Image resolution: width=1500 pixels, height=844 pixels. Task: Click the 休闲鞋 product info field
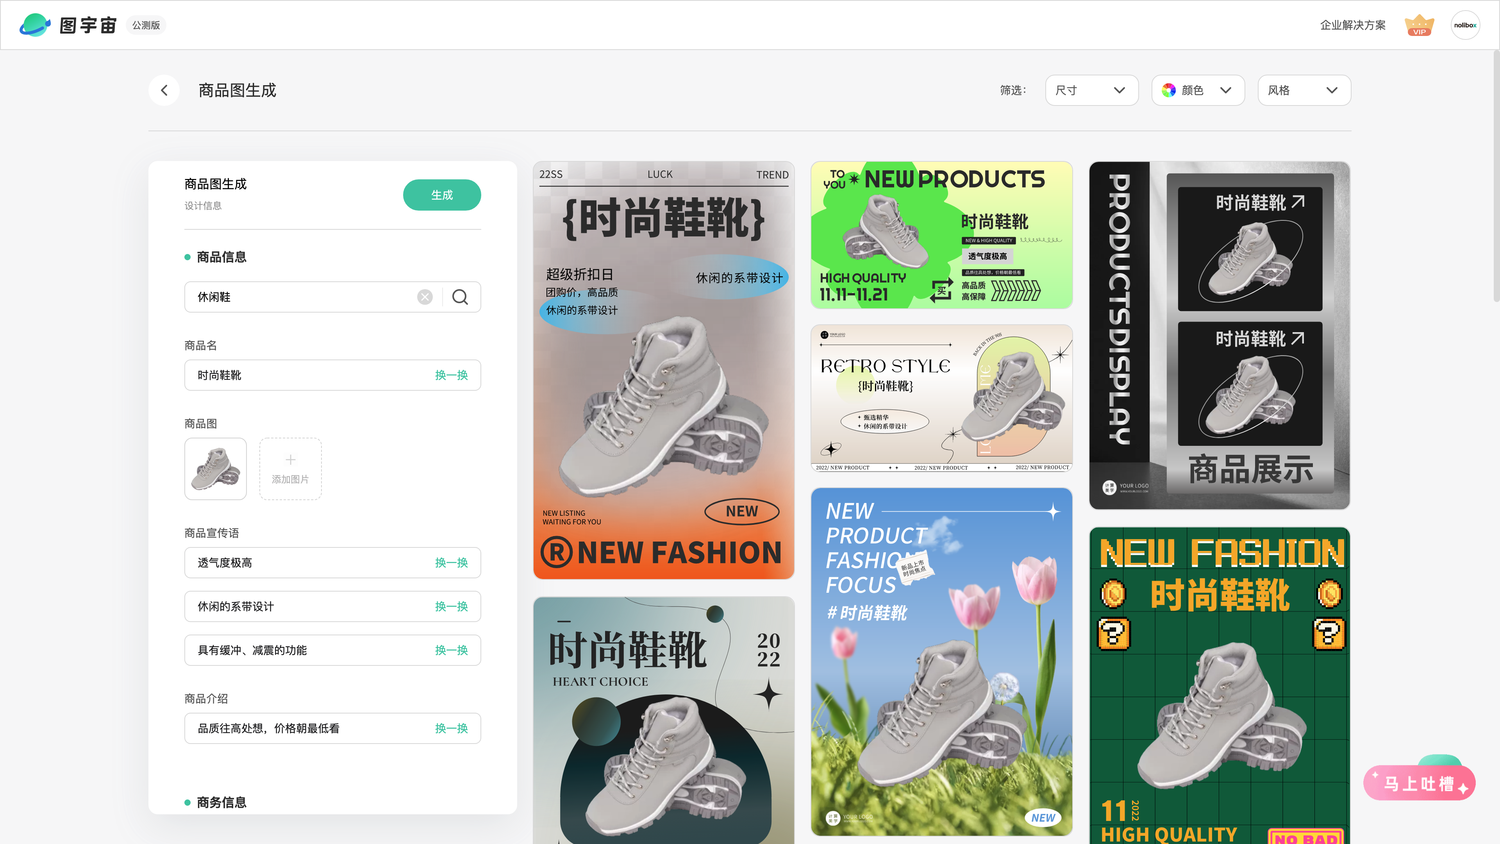332,297
